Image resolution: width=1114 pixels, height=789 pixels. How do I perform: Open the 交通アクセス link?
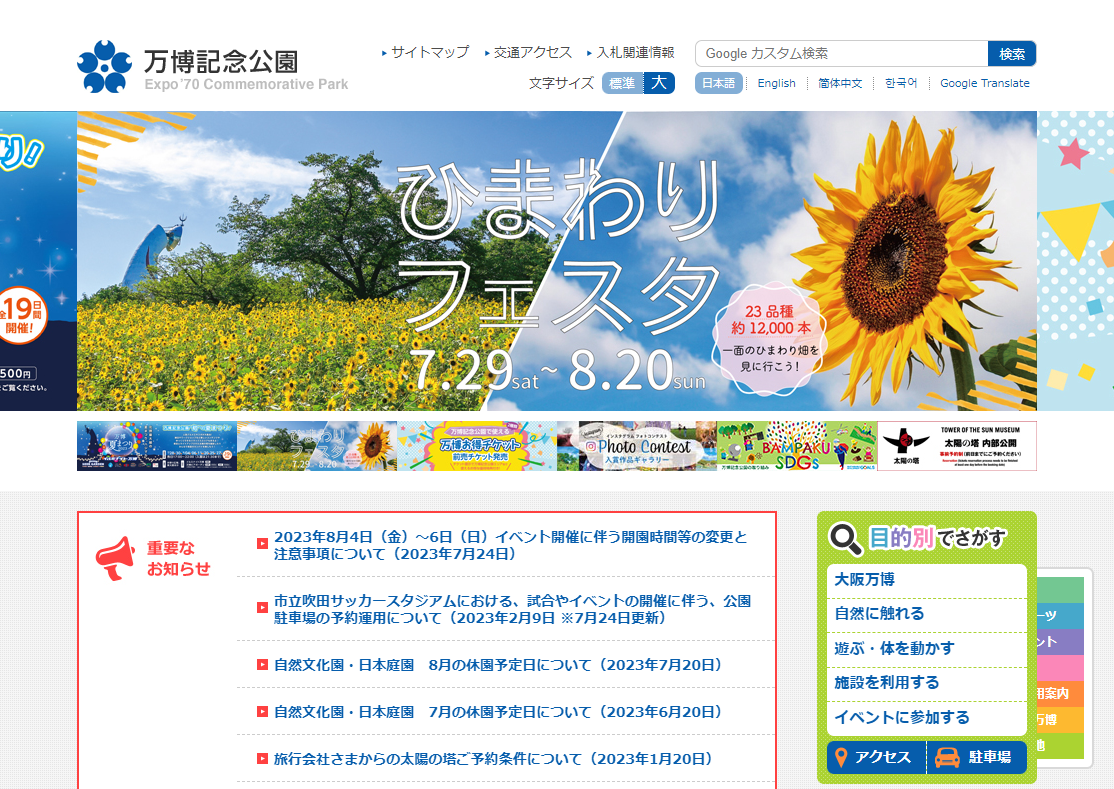click(x=532, y=52)
